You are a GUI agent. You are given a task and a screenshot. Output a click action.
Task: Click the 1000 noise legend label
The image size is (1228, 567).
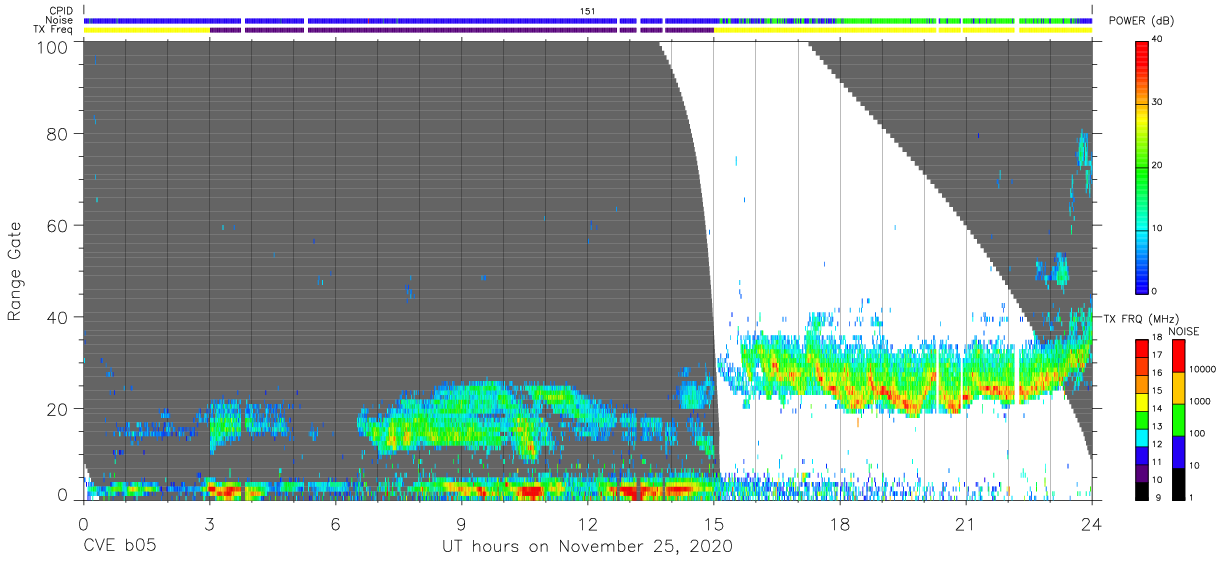pyautogui.click(x=1200, y=401)
